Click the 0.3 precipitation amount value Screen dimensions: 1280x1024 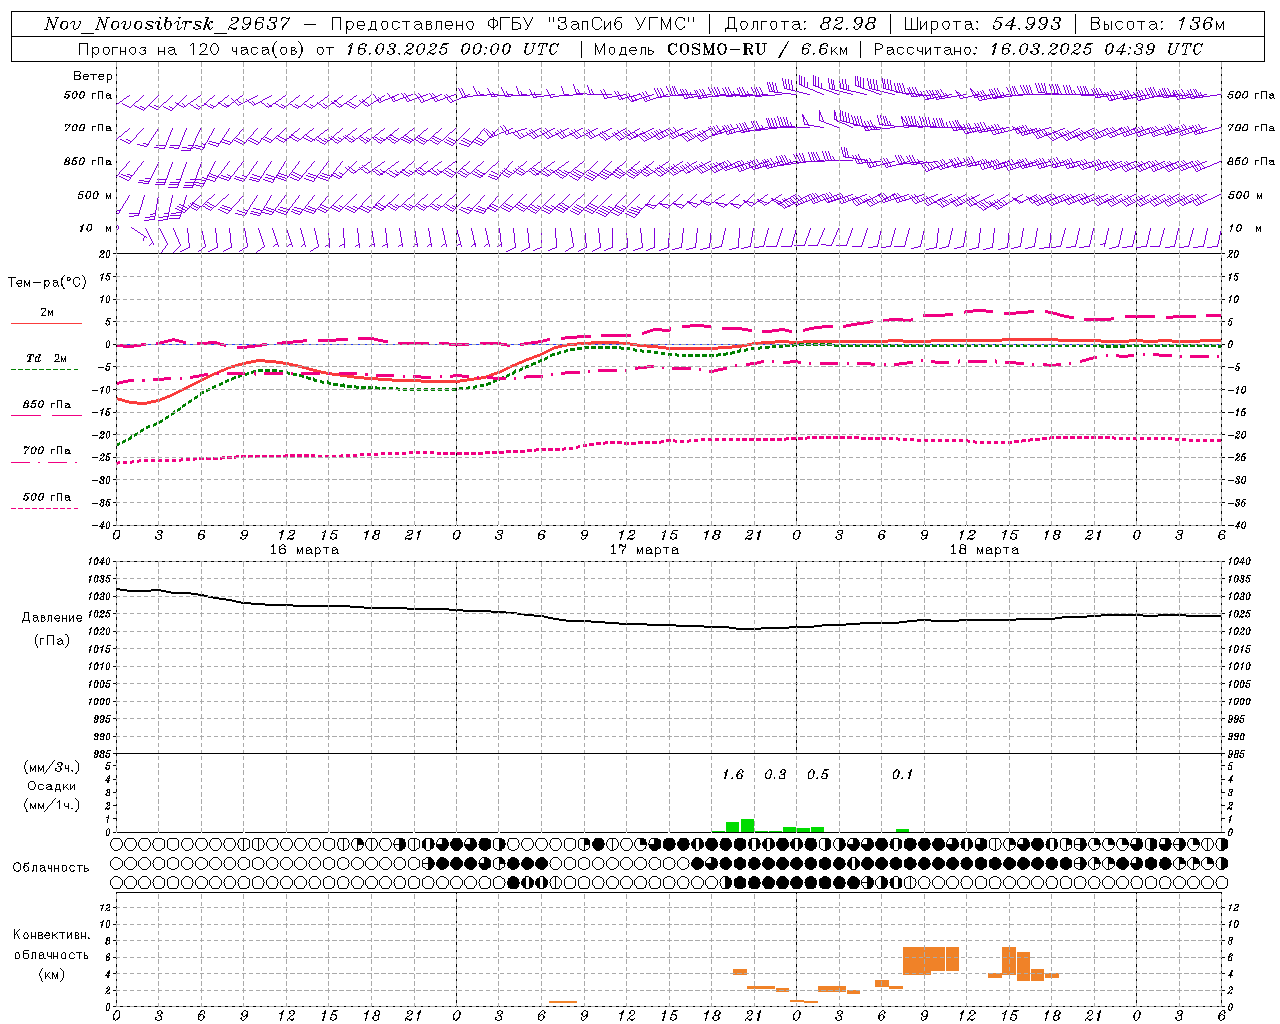tap(775, 774)
